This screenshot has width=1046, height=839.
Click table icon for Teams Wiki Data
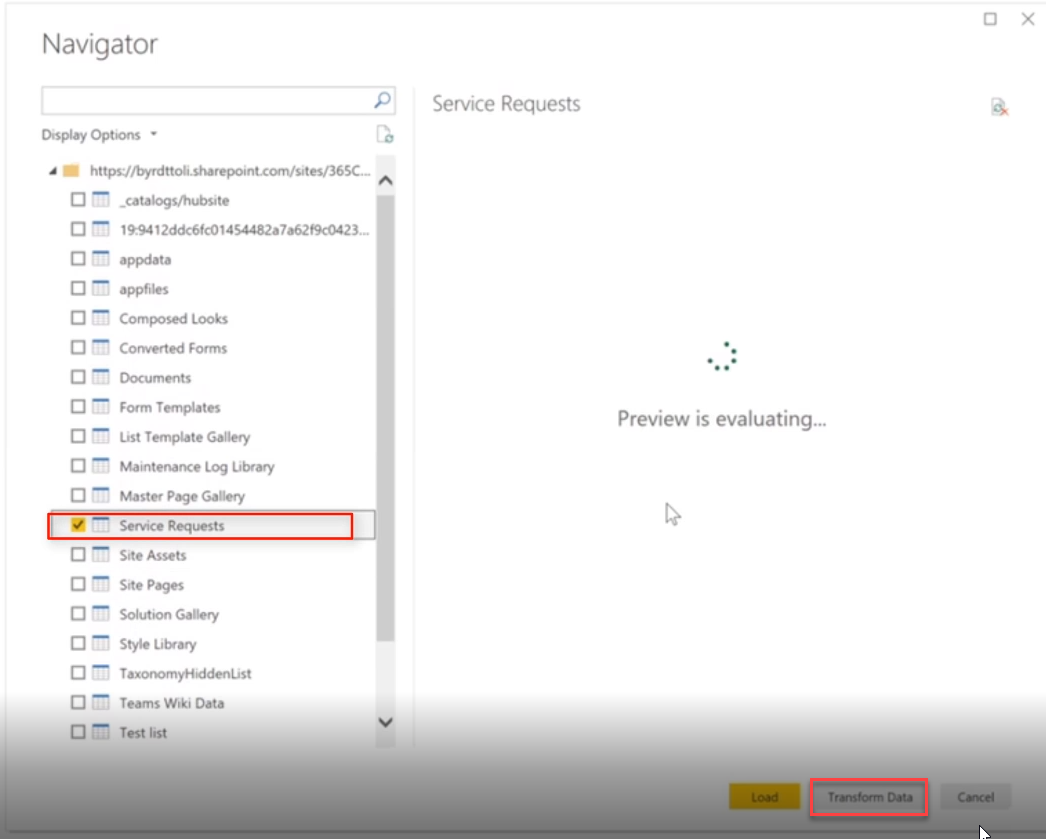[101, 702]
